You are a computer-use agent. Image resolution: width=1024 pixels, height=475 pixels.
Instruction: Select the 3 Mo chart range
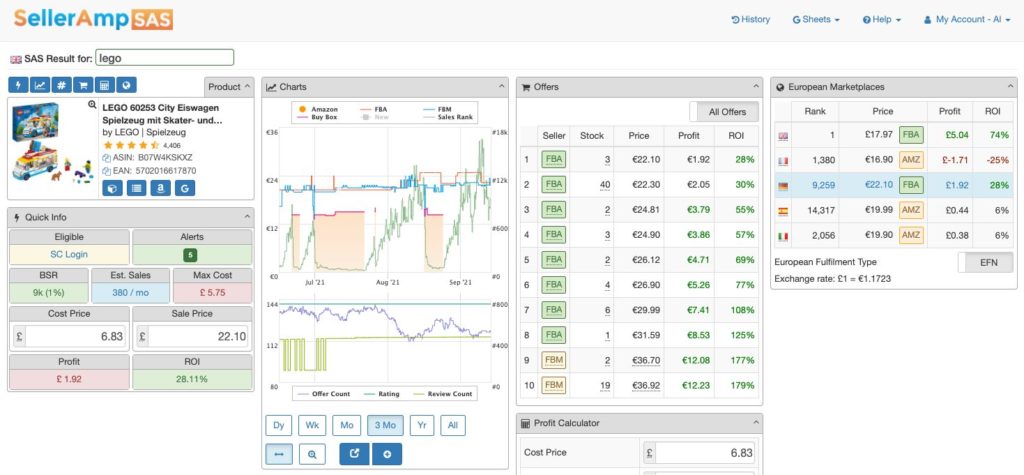[385, 425]
